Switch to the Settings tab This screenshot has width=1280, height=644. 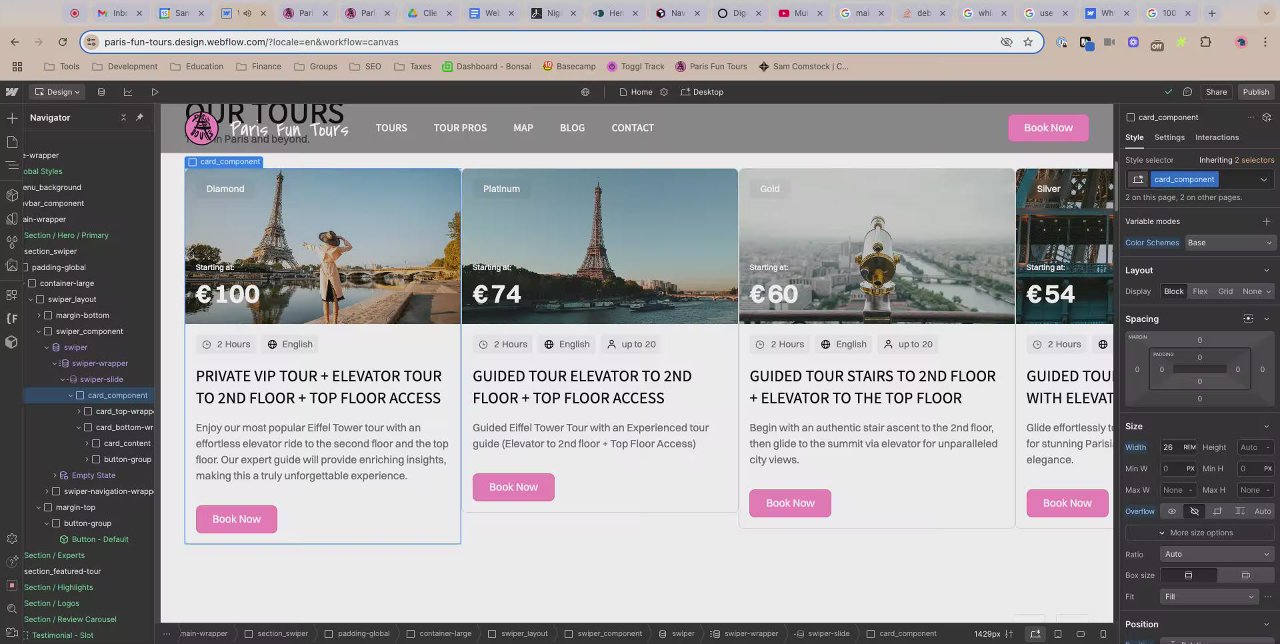click(x=1169, y=138)
